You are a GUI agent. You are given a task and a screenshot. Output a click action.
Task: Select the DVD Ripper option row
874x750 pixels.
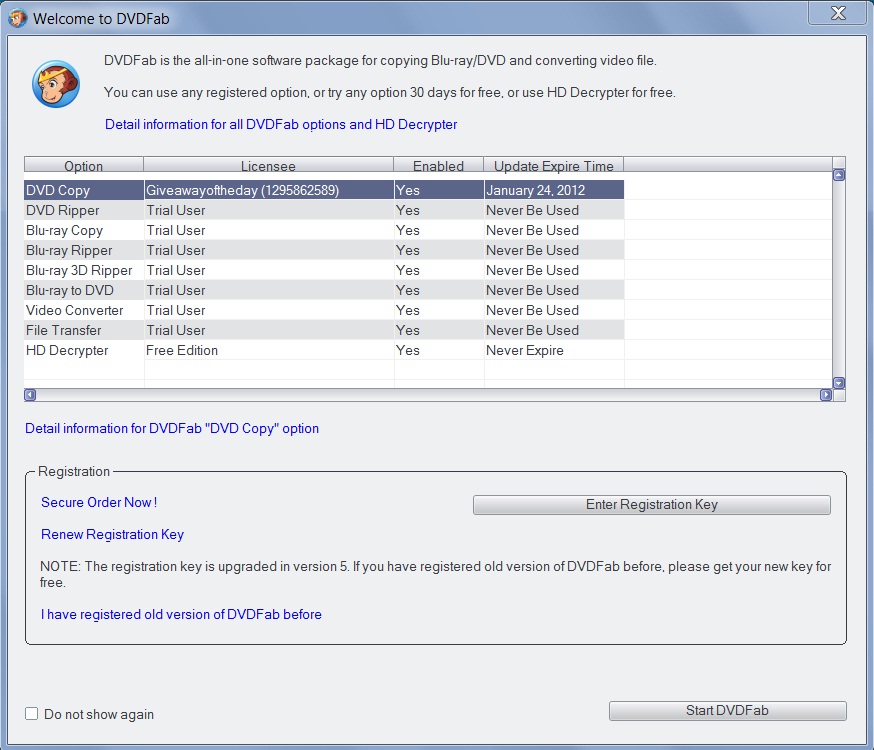click(x=324, y=210)
